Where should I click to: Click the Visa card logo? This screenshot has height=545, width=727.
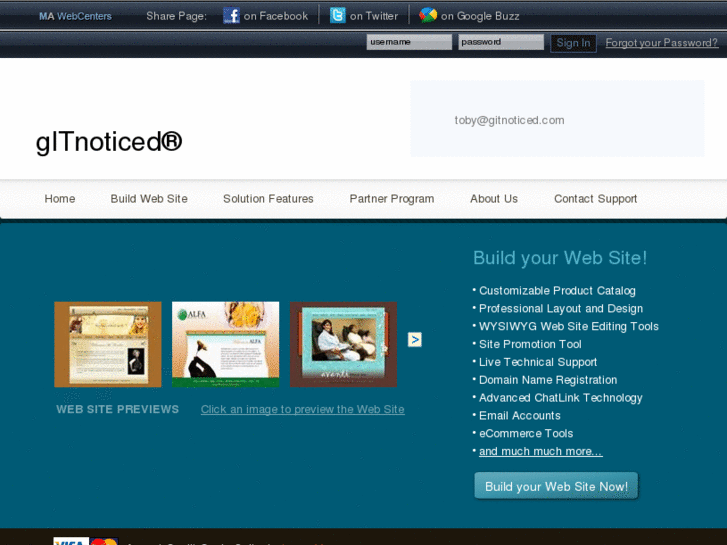[x=71, y=541]
